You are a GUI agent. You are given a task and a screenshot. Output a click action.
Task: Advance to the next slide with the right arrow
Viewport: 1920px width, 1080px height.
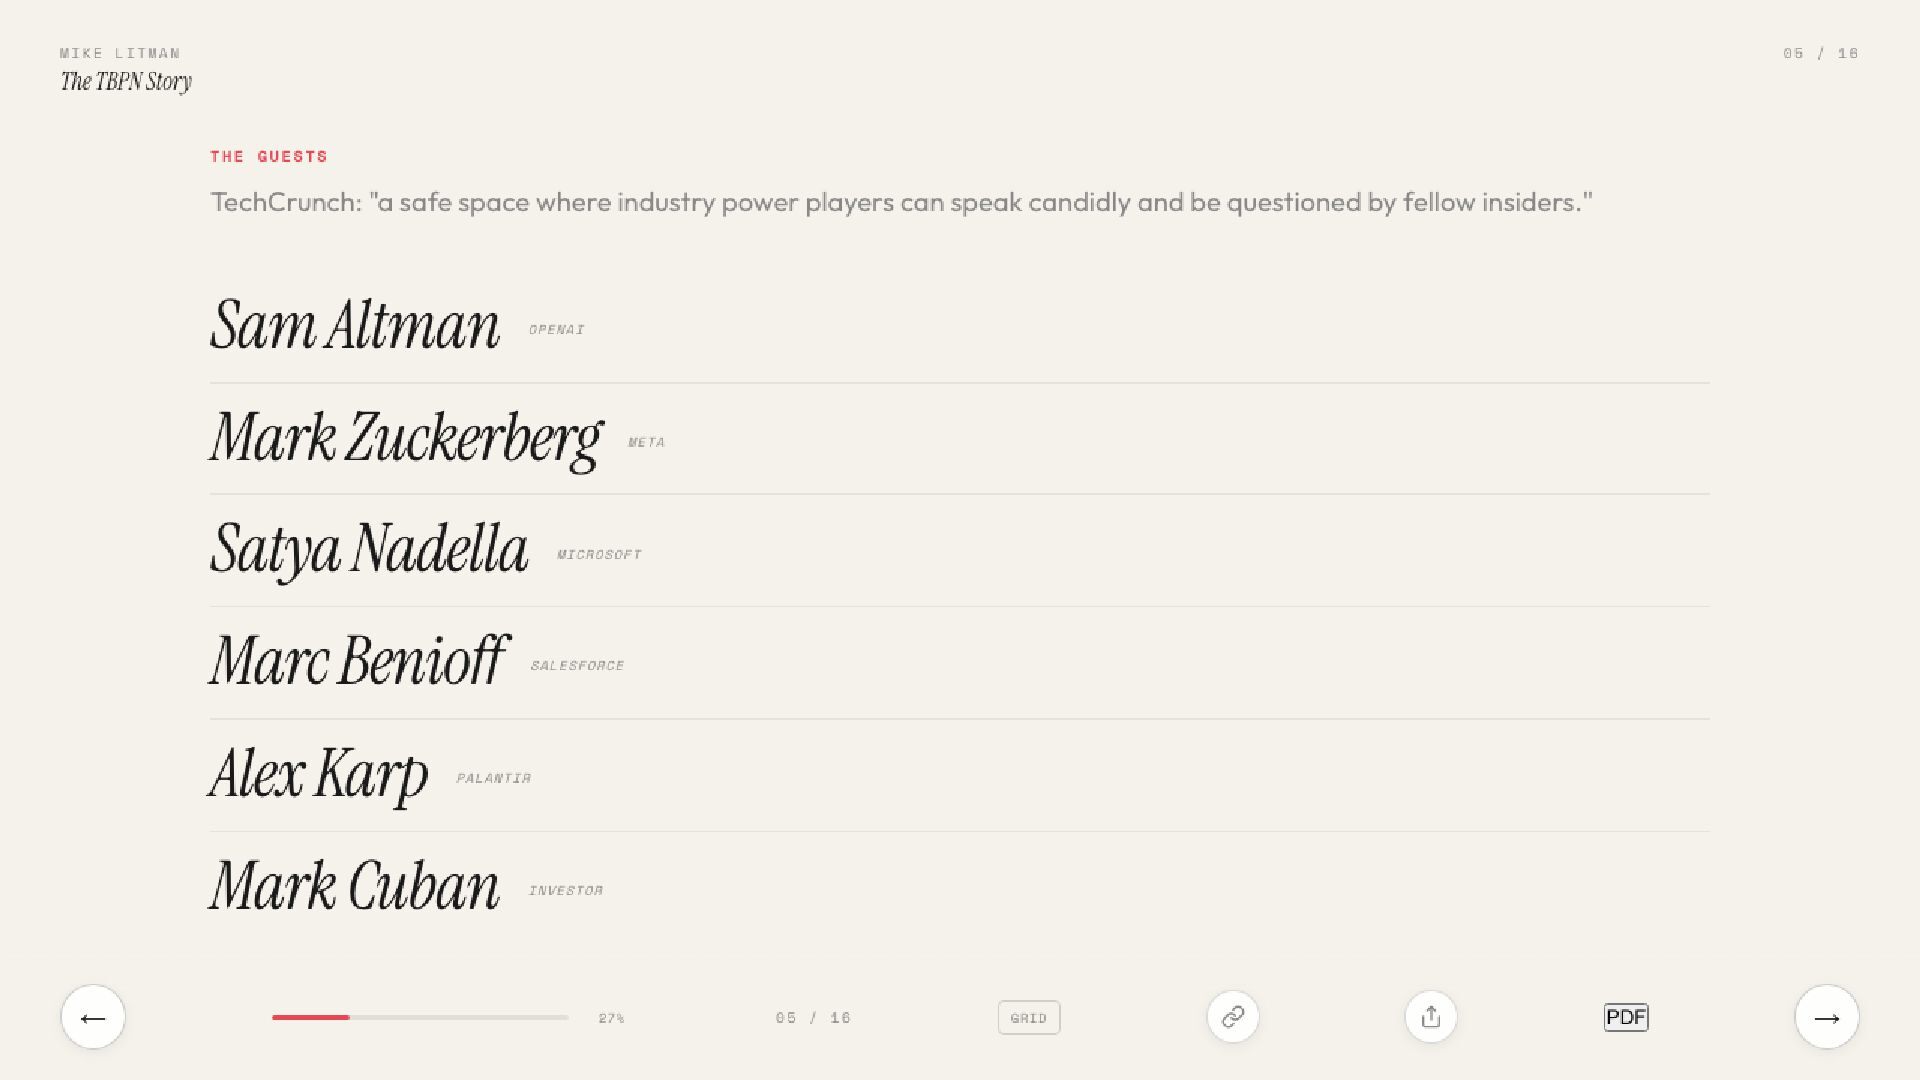click(x=1826, y=1017)
